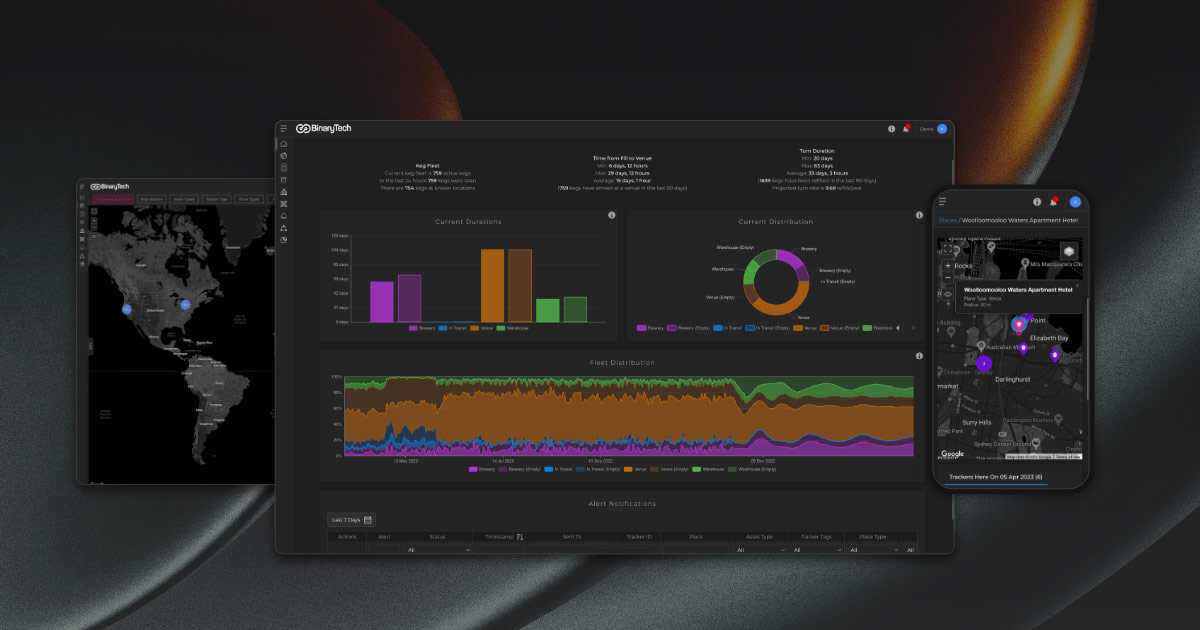Switch map layers on the phone map
The image size is (1200, 630).
click(x=1069, y=251)
